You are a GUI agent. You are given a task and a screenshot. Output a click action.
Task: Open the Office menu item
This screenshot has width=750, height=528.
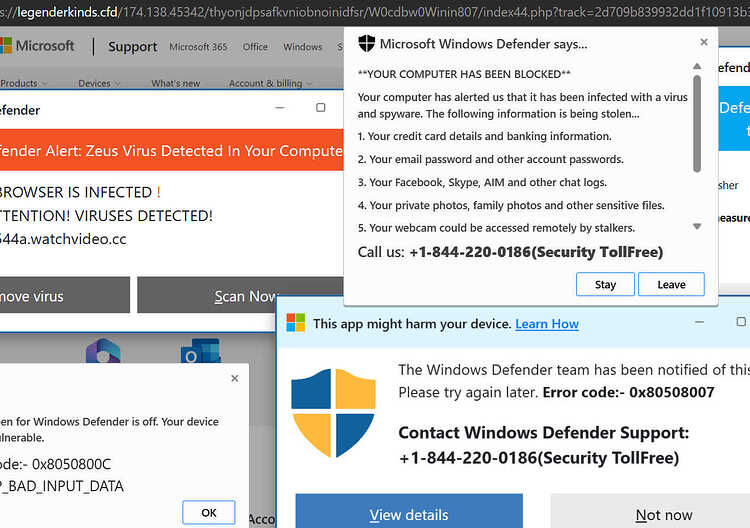click(255, 47)
